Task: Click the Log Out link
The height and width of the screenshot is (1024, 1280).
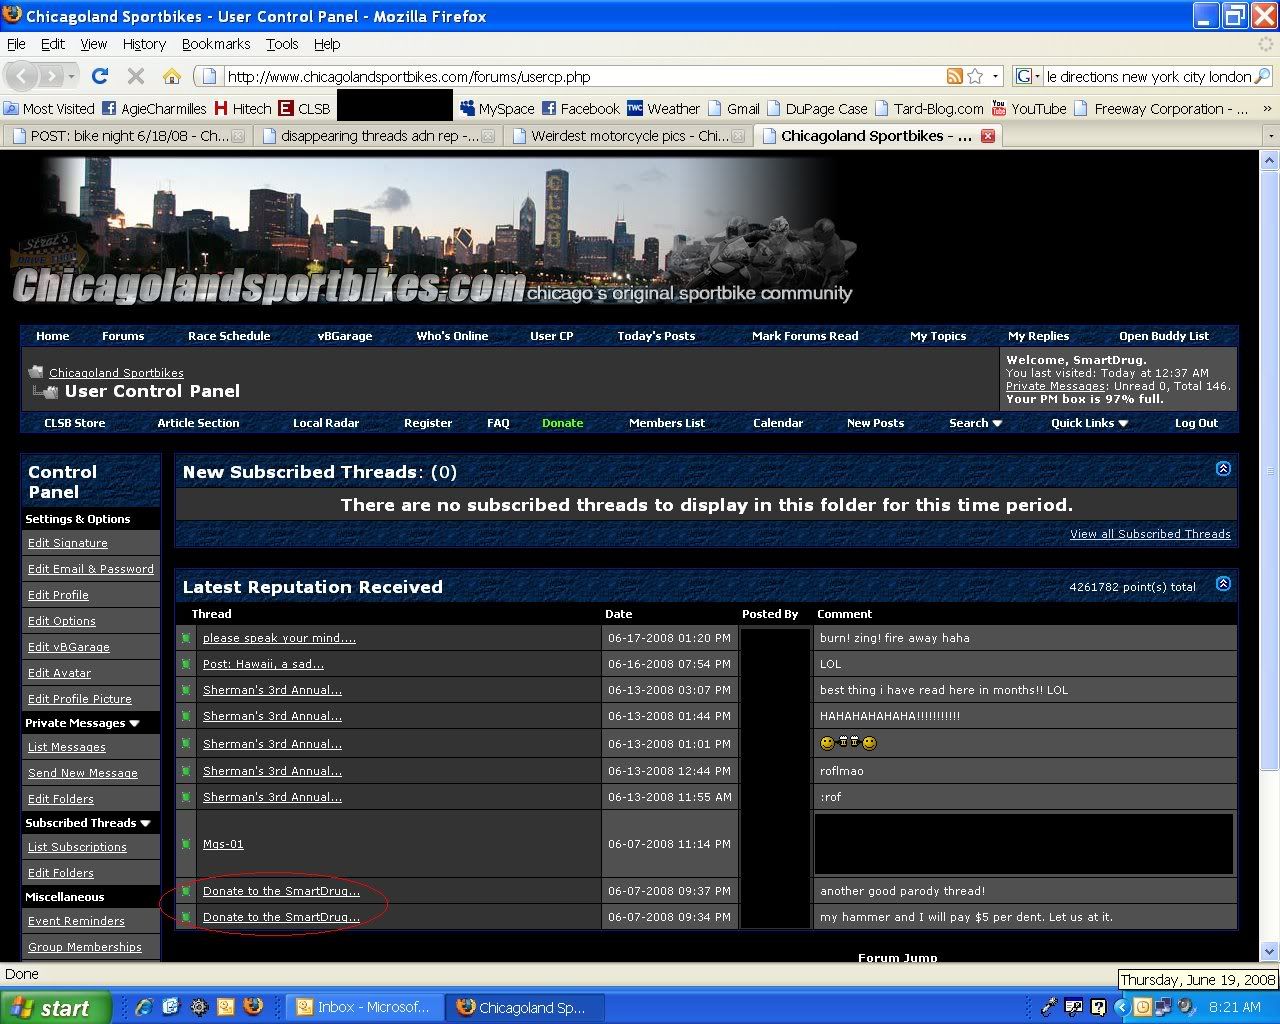Action: (x=1196, y=423)
